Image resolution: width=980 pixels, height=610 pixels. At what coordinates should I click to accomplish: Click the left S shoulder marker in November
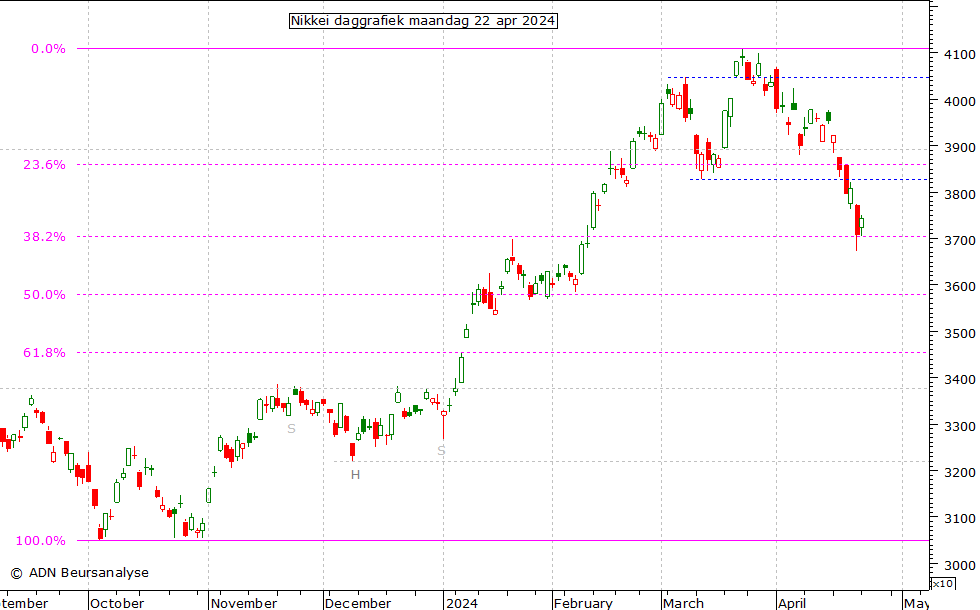coord(291,429)
